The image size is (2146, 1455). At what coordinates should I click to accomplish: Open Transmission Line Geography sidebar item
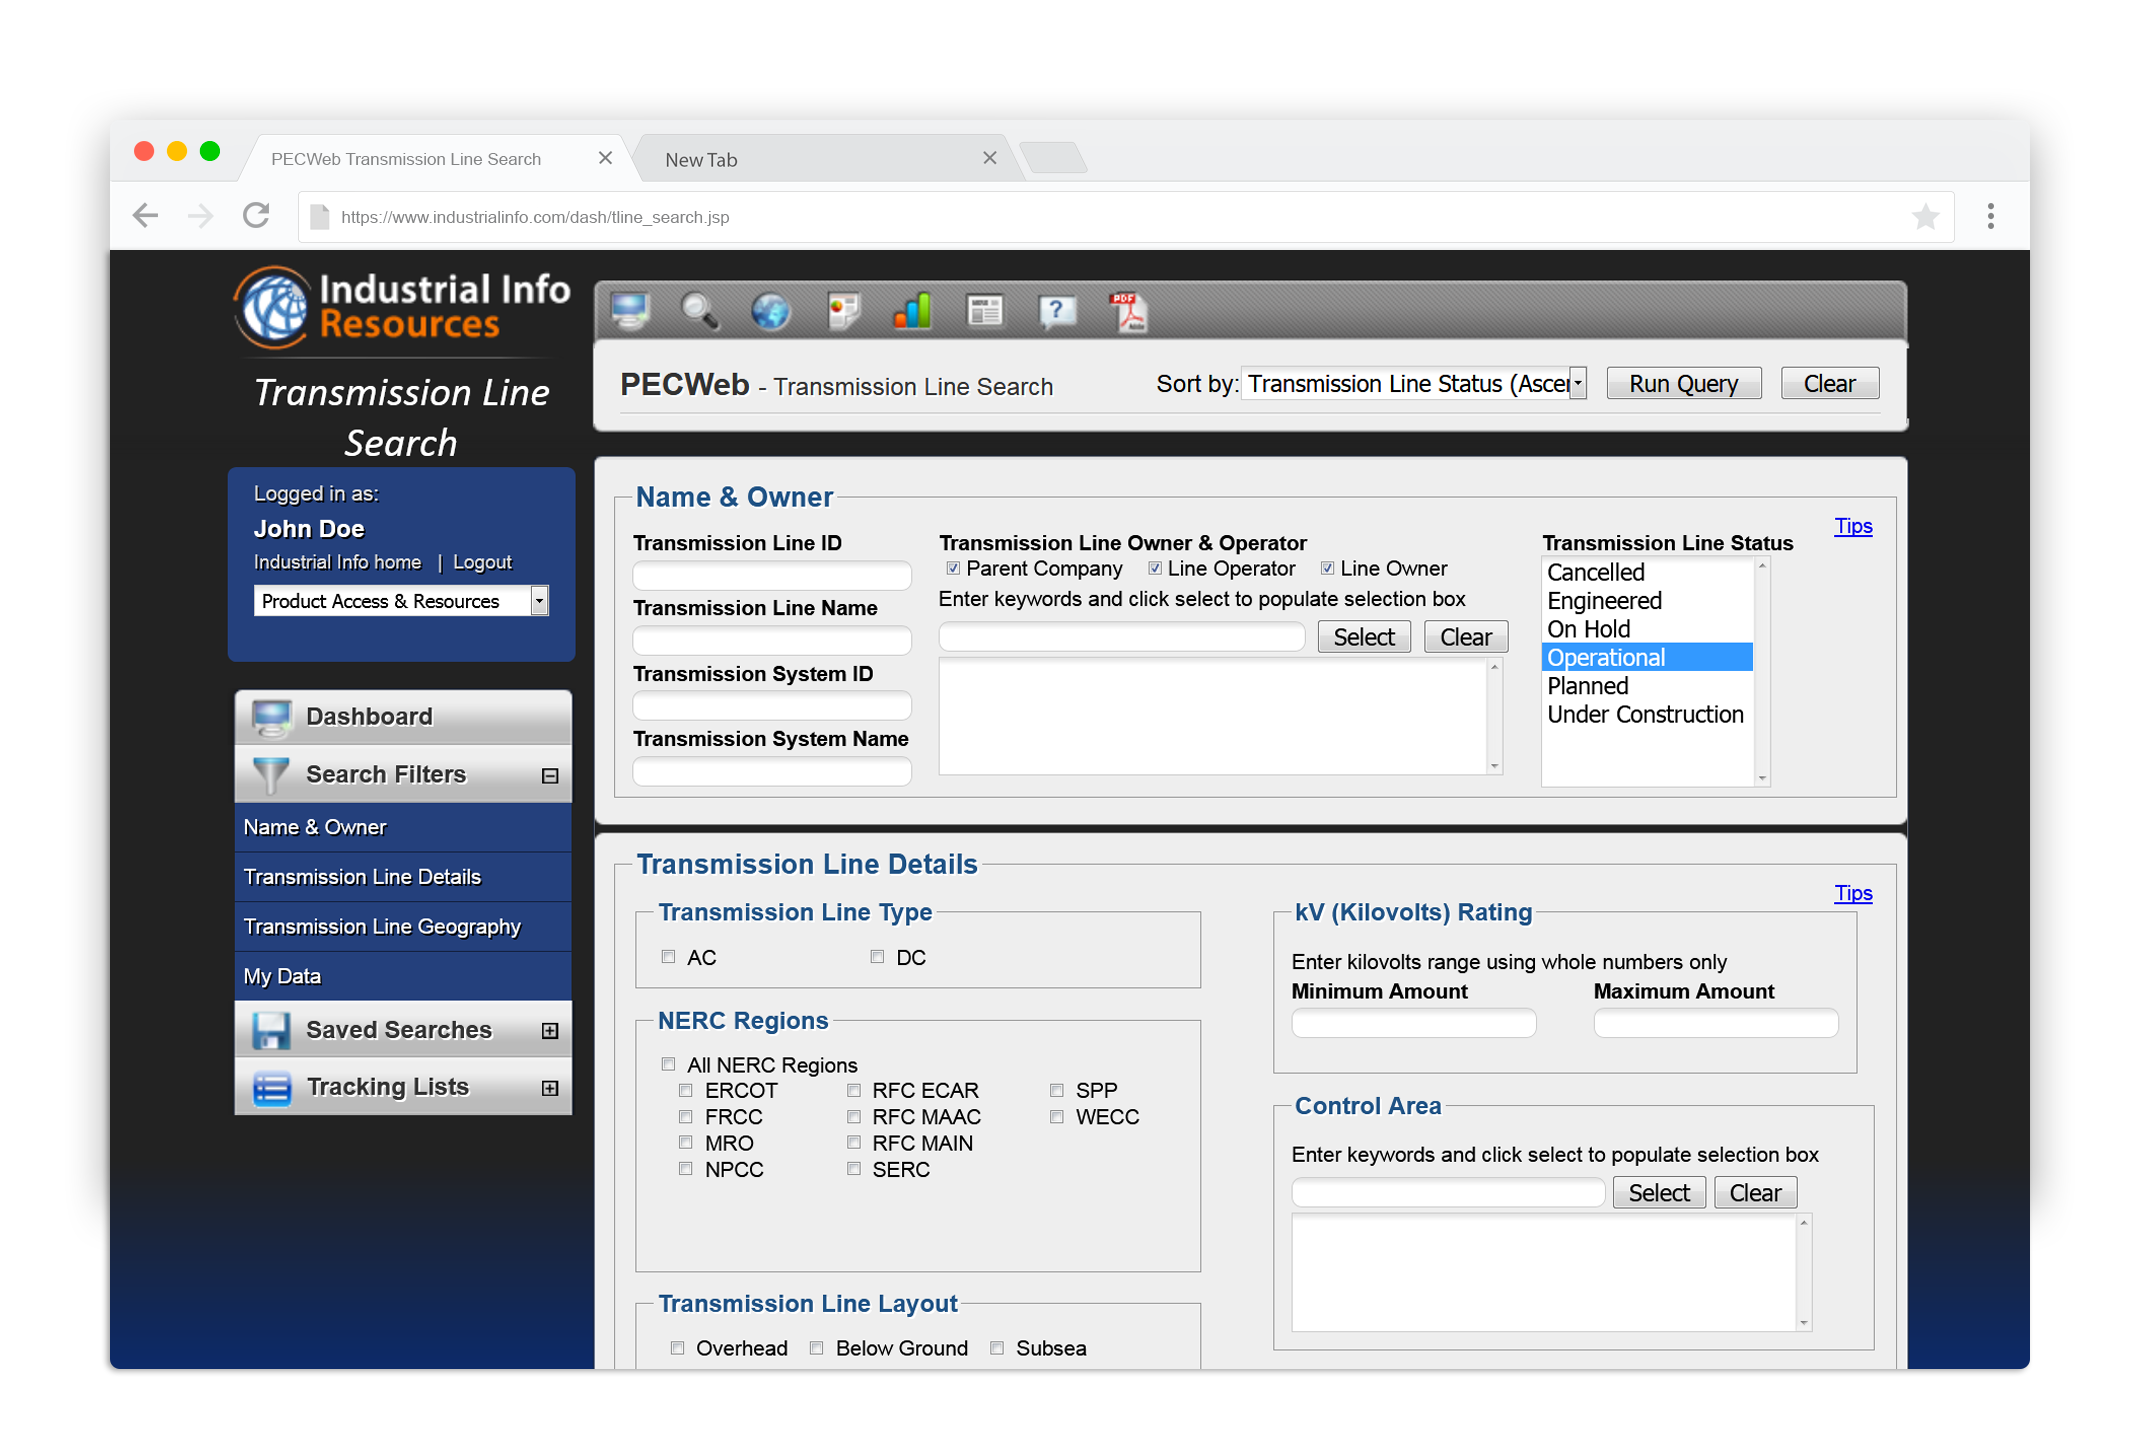click(403, 927)
